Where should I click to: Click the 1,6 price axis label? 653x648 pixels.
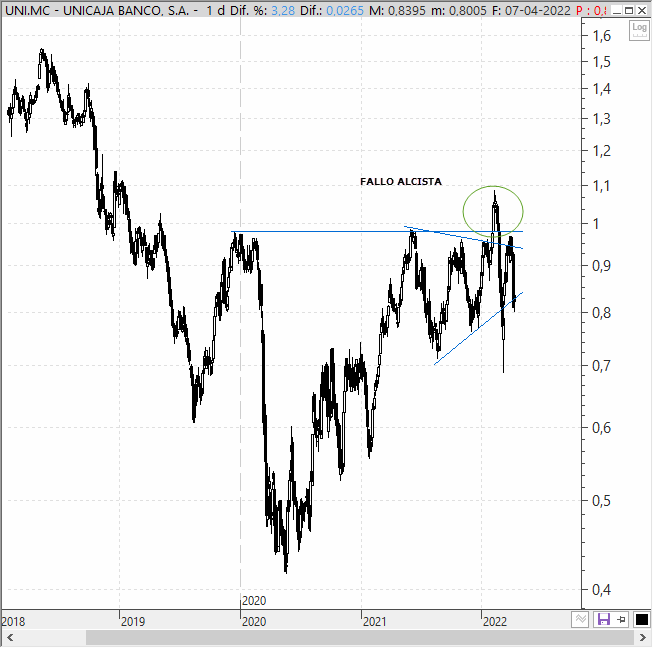point(601,36)
